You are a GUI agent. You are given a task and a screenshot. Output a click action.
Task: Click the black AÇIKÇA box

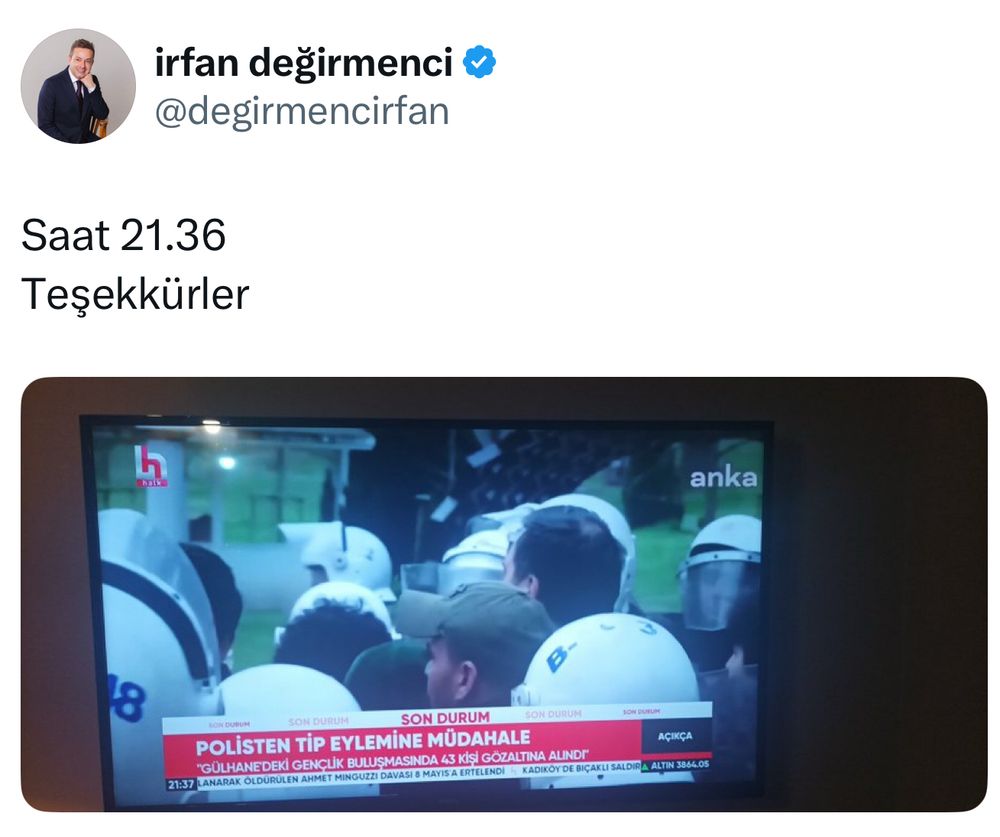675,736
